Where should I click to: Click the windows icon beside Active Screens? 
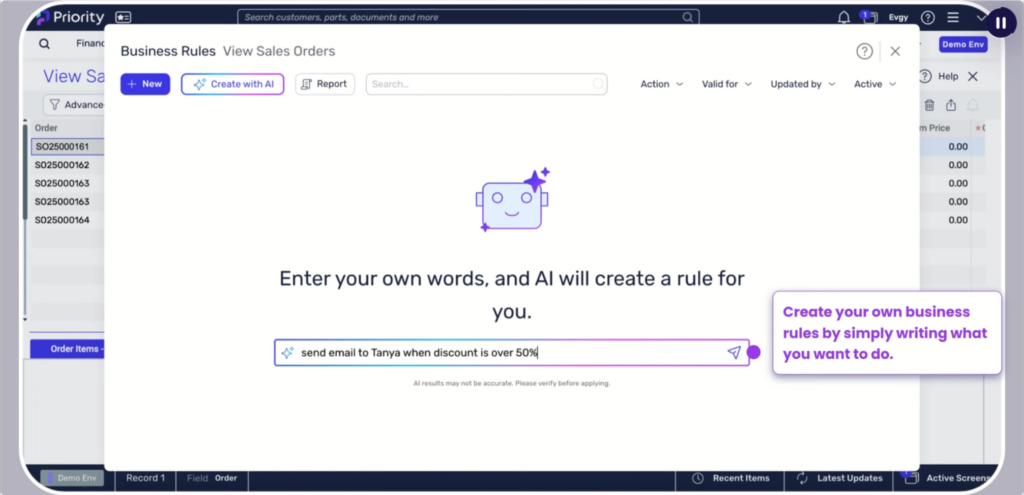coord(911,478)
